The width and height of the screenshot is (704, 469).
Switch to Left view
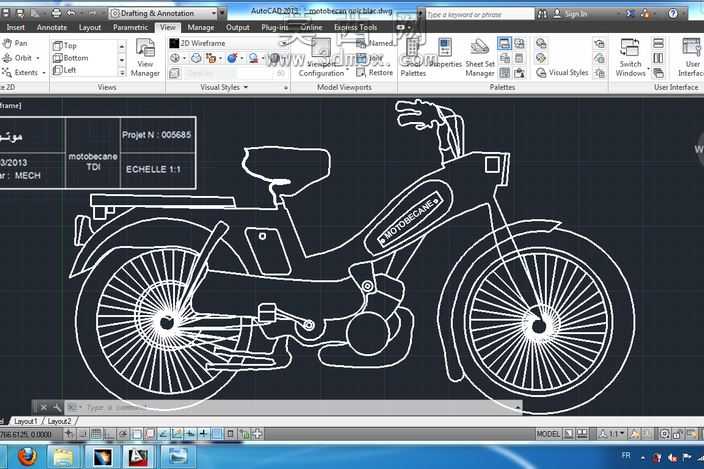(x=64, y=70)
